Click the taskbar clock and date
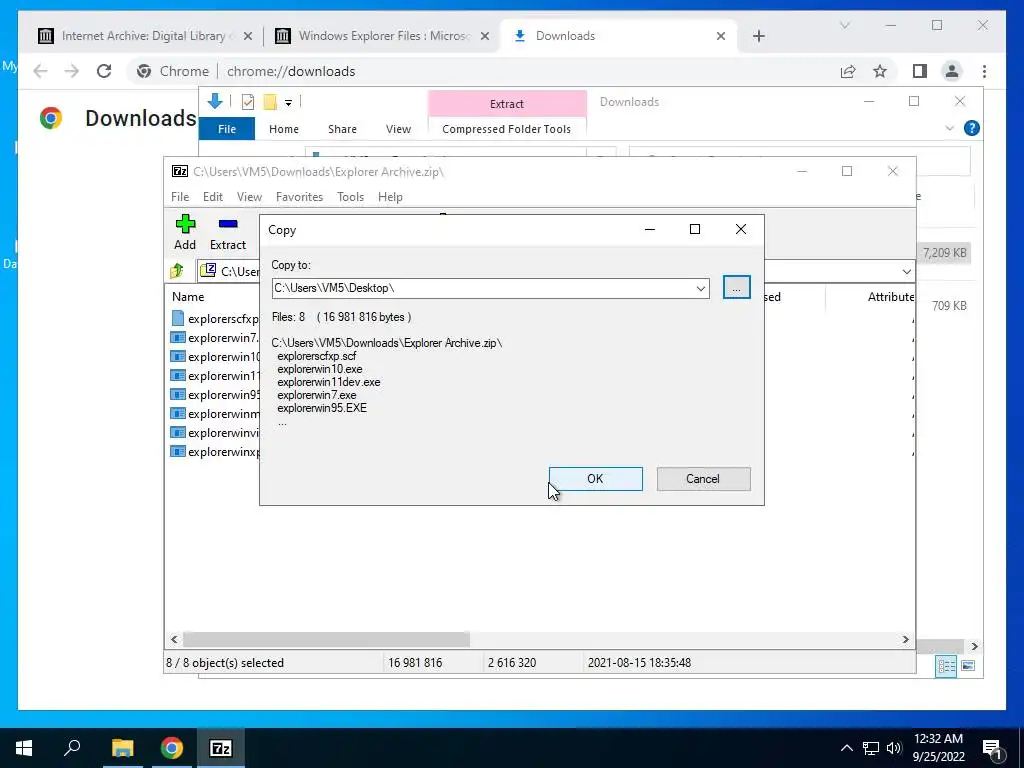Image resolution: width=1024 pixels, height=768 pixels. 938,748
